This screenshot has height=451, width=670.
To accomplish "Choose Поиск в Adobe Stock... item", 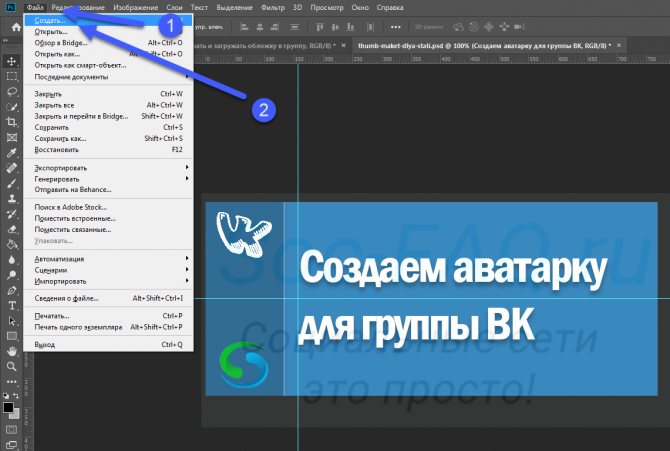I will (x=108, y=207).
